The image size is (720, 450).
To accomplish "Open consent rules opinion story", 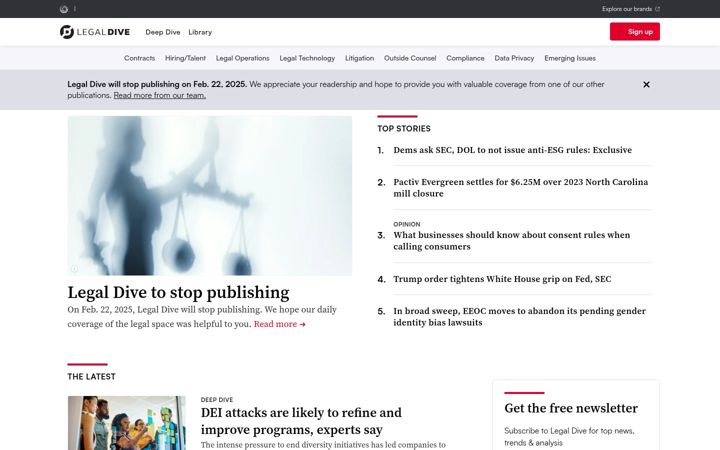I will click(x=512, y=241).
